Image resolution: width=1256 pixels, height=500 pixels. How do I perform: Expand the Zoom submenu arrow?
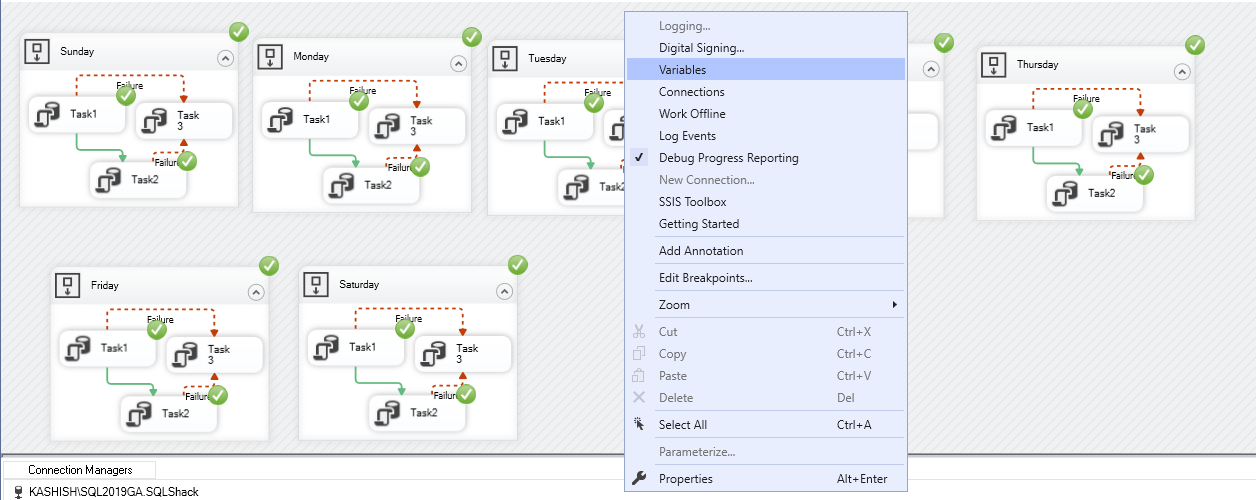(895, 305)
